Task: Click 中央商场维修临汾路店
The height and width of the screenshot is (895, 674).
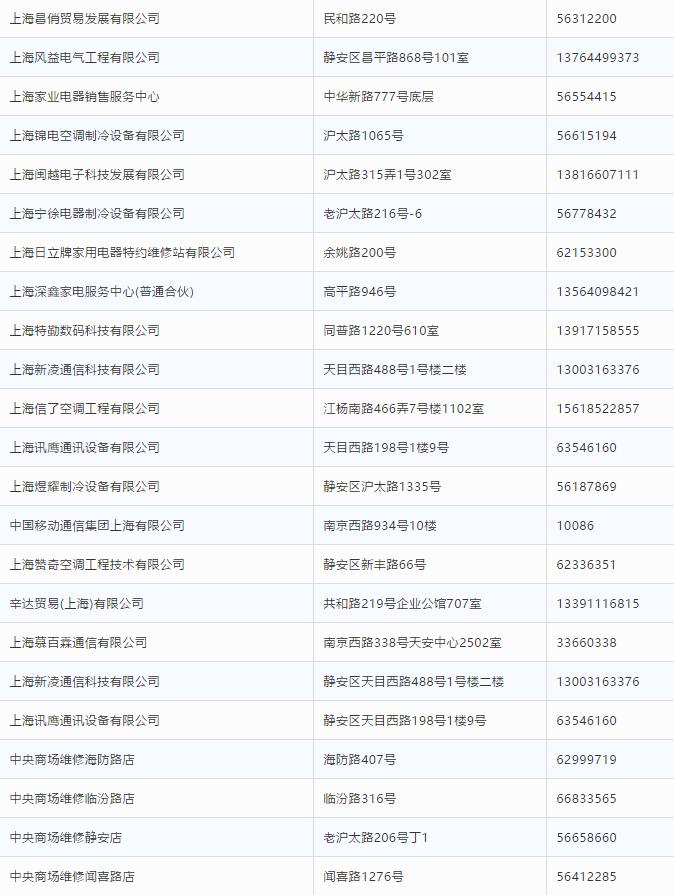Action: [x=72, y=799]
